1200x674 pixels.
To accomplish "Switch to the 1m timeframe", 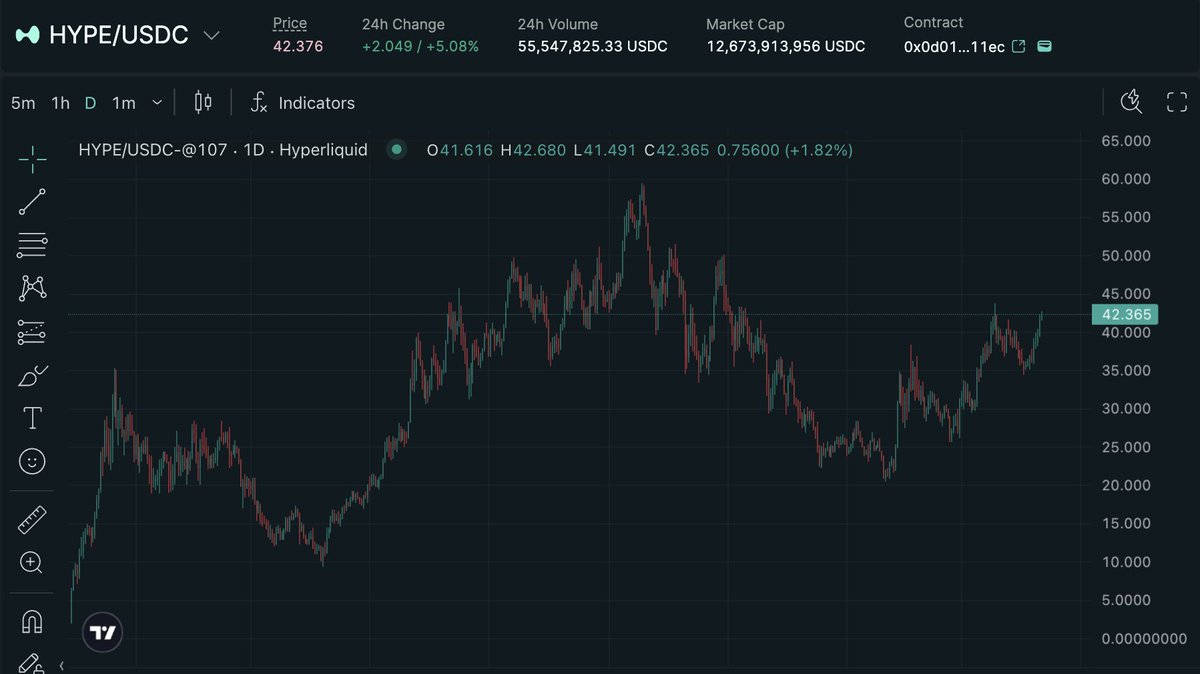I will 124,103.
